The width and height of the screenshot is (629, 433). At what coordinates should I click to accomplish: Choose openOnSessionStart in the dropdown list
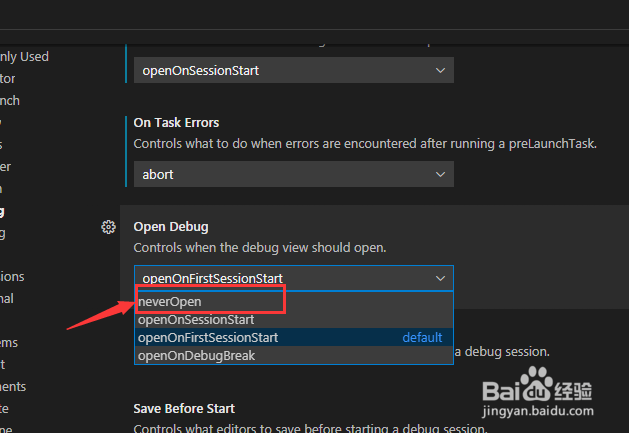pyautogui.click(x=294, y=319)
